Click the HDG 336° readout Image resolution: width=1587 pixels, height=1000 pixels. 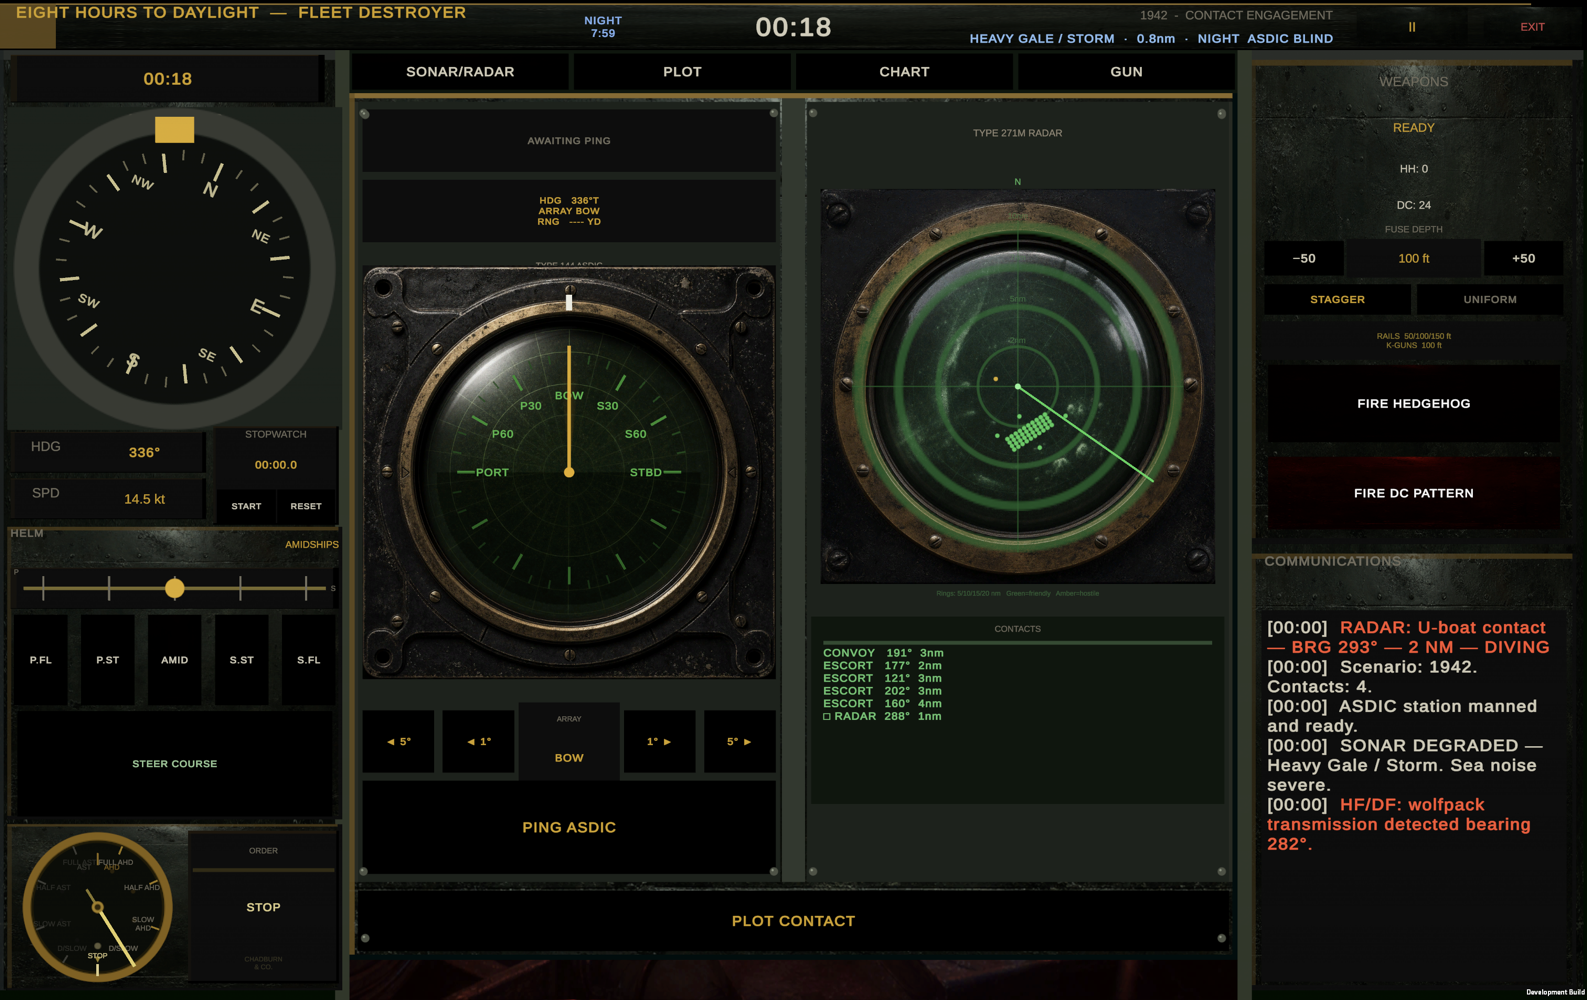(x=106, y=452)
